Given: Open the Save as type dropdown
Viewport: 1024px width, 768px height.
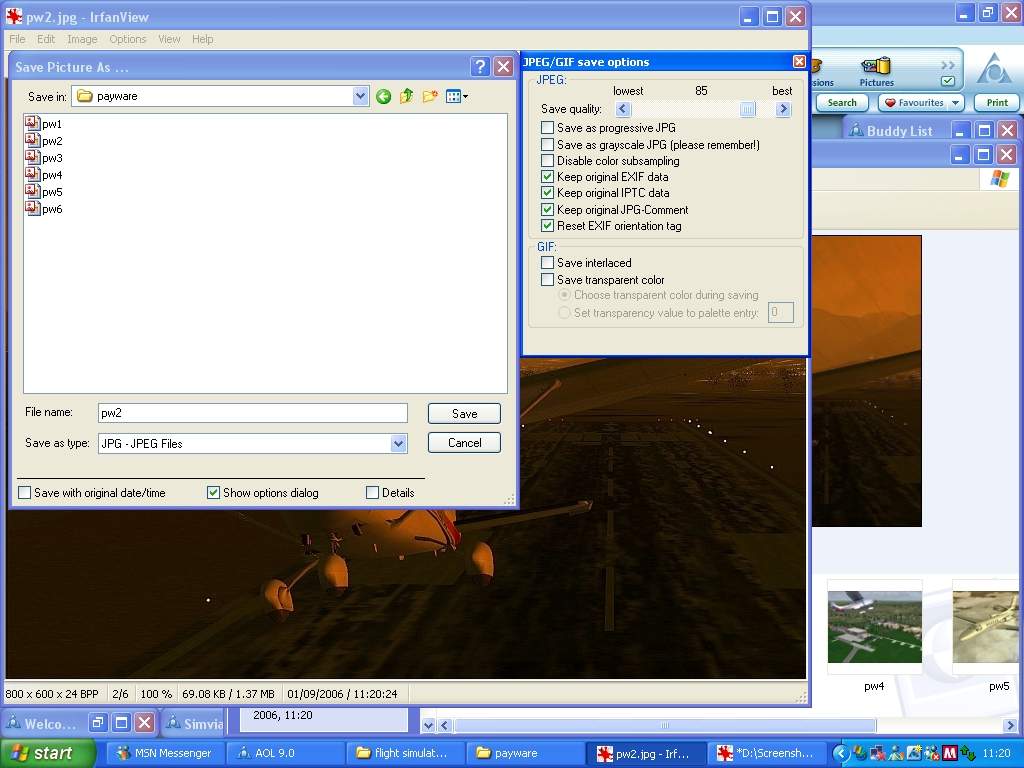Looking at the screenshot, I should (398, 443).
